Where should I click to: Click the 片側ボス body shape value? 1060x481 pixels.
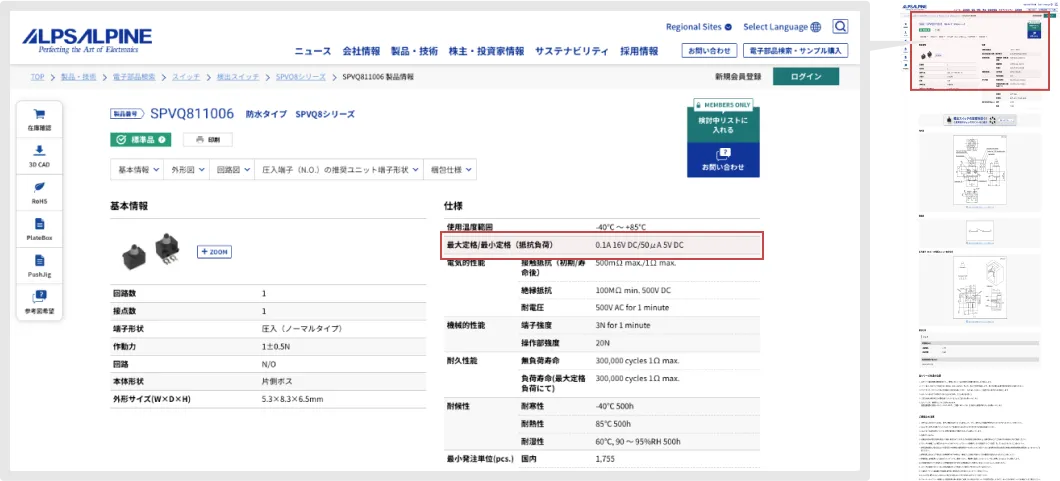point(279,382)
